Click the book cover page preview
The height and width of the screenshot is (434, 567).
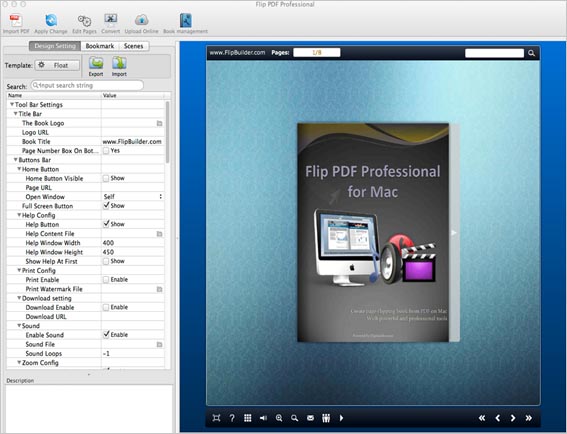[x=373, y=233]
